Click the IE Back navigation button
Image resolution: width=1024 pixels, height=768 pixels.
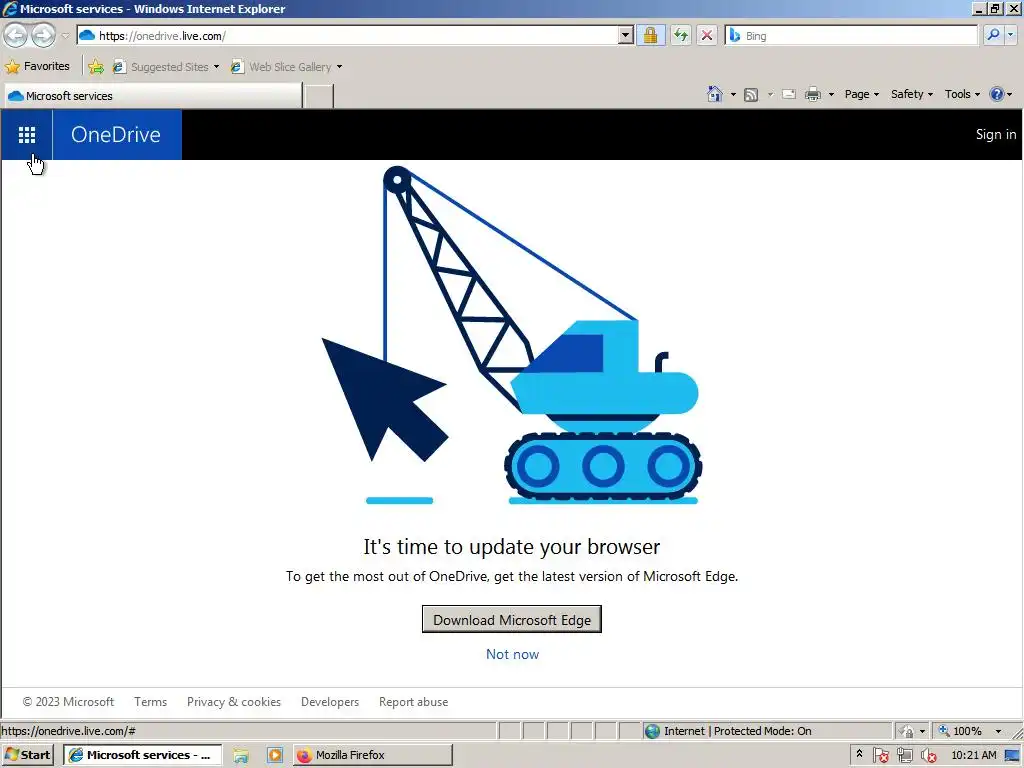pos(16,35)
